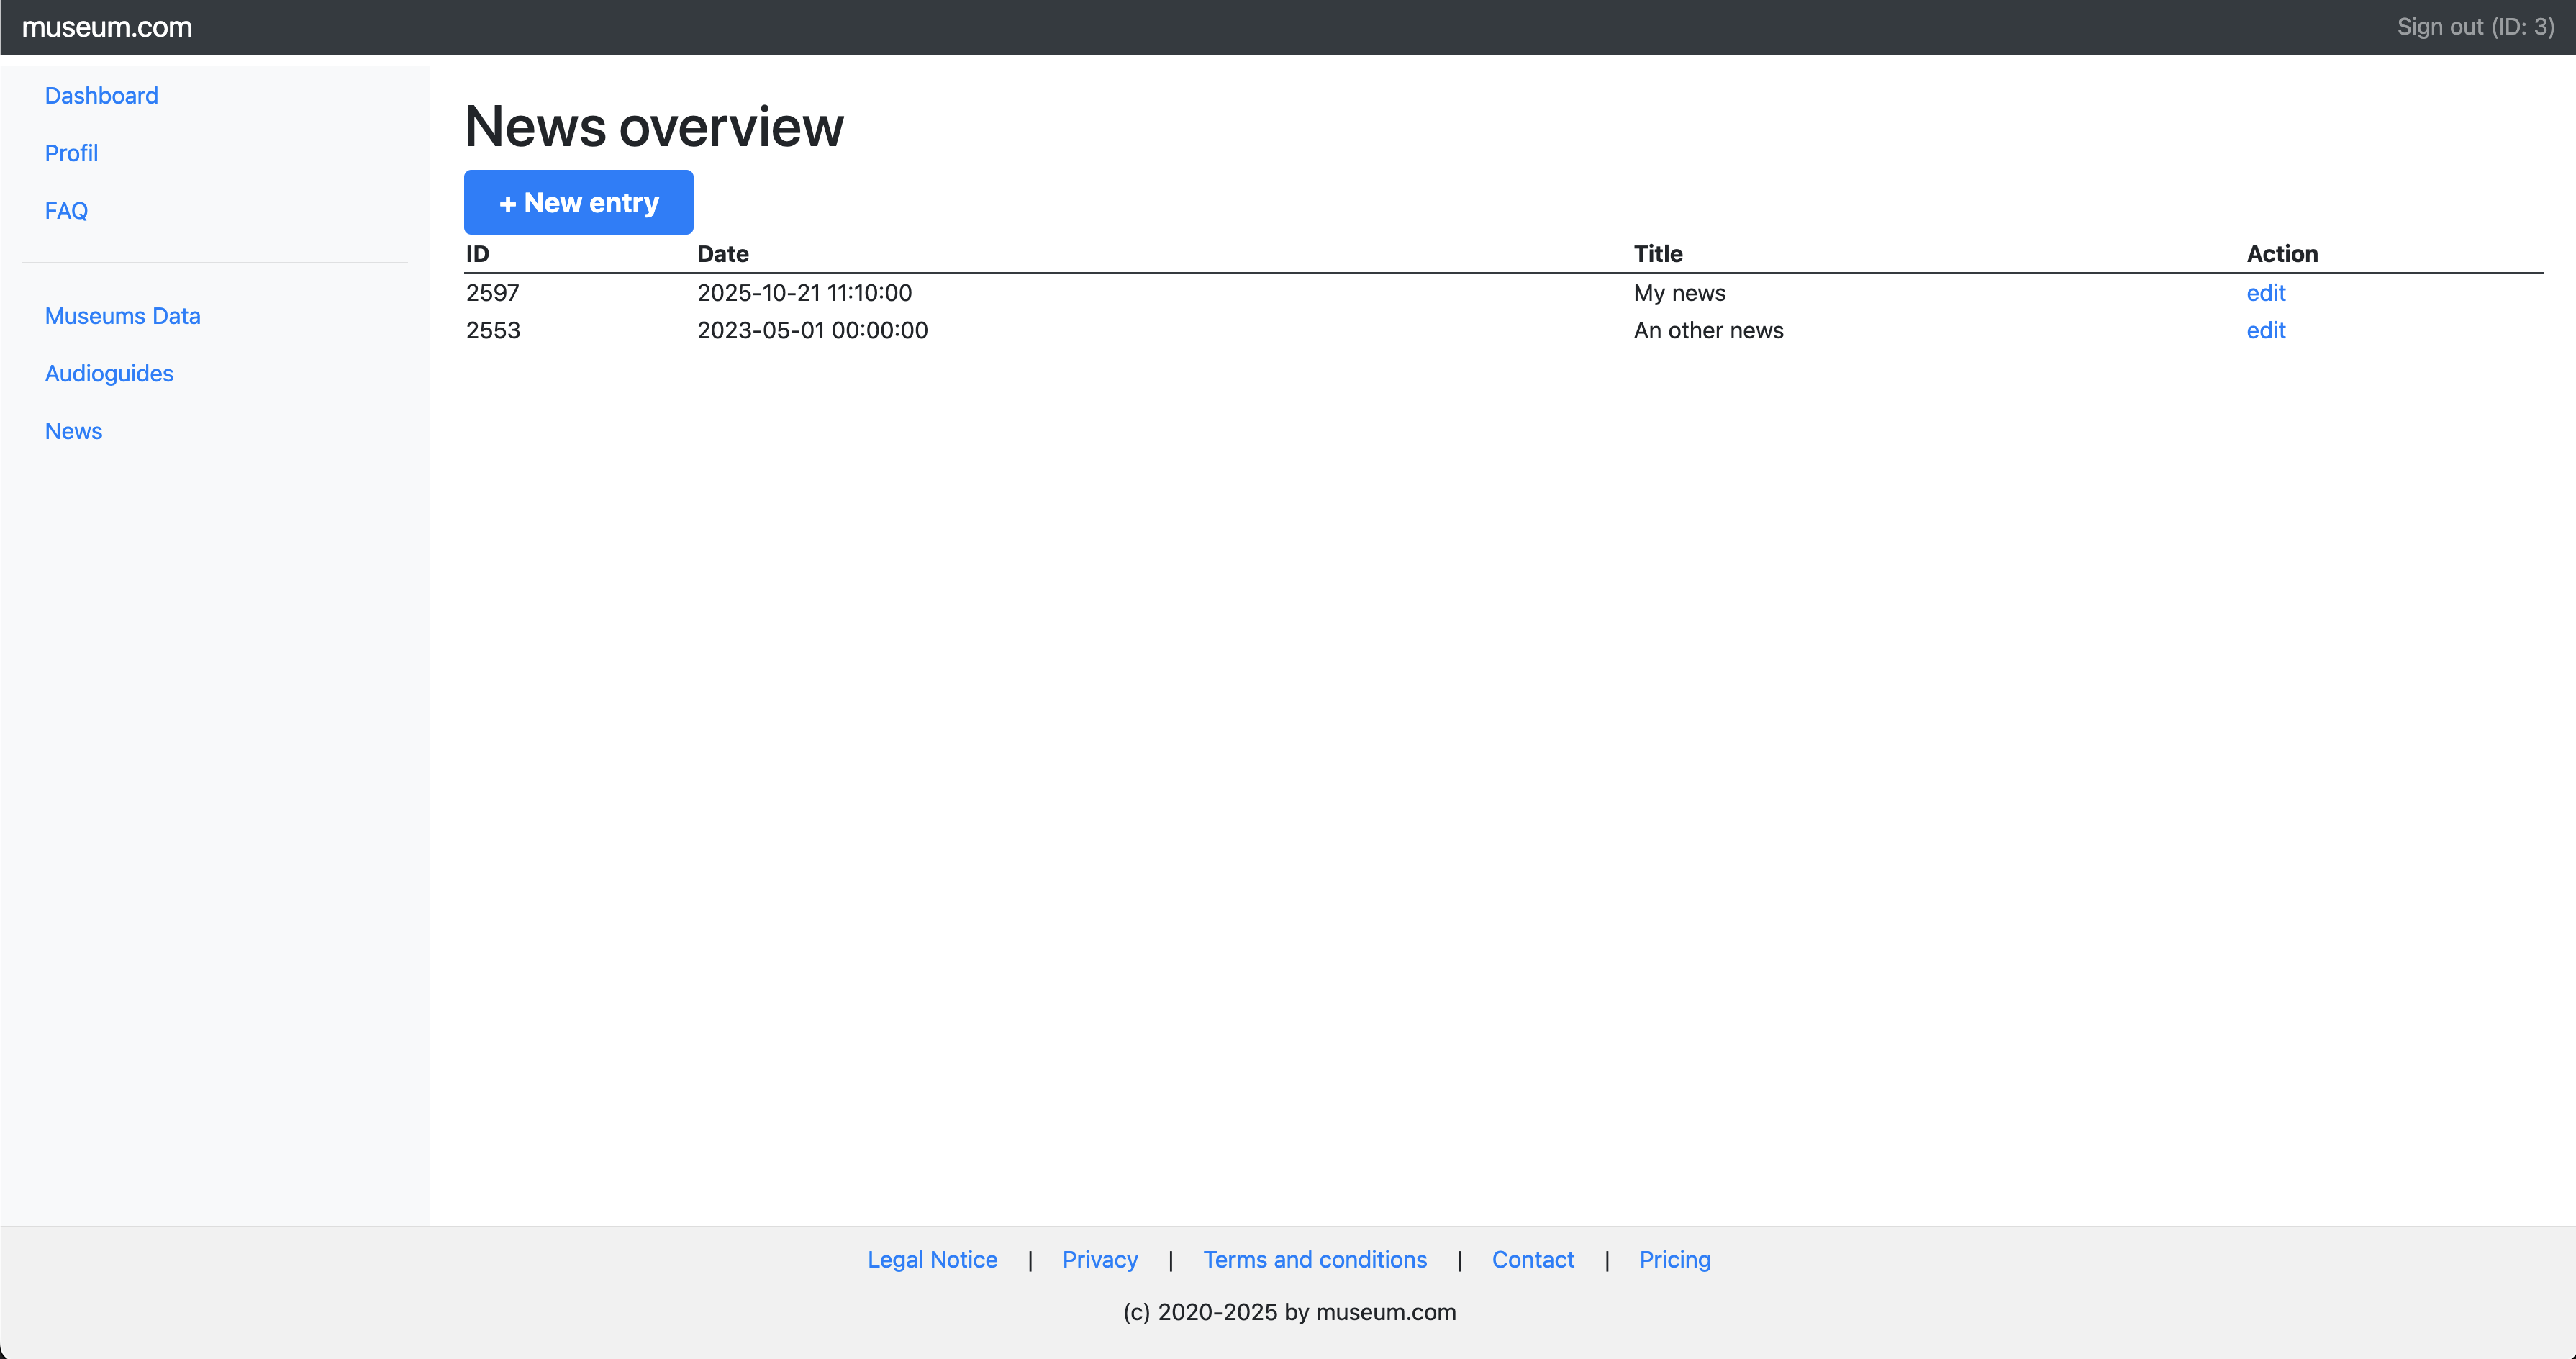Click the Contact footer link
The width and height of the screenshot is (2576, 1359).
point(1532,1259)
